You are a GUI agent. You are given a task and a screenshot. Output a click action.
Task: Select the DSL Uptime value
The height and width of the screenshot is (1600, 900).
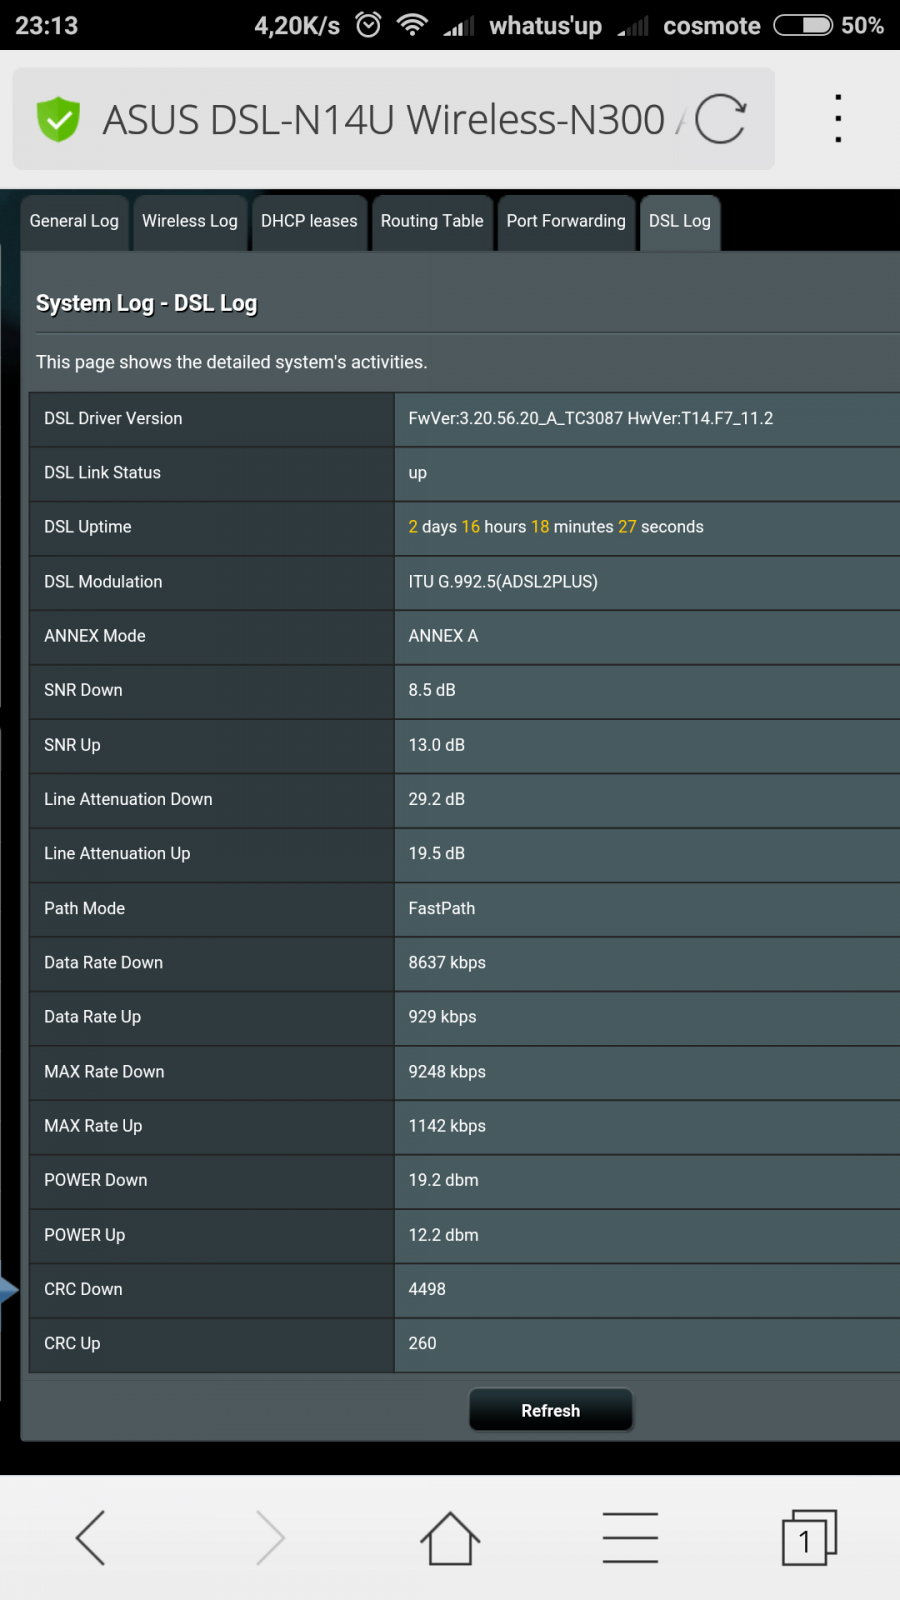(x=556, y=527)
